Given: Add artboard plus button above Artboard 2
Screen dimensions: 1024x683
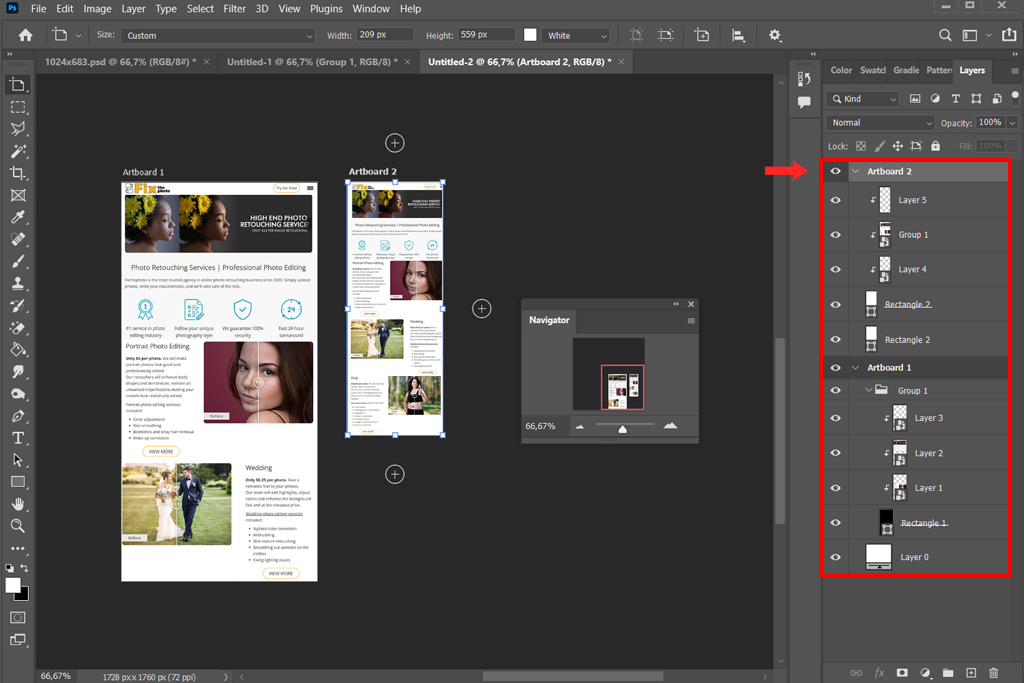Looking at the screenshot, I should tap(394, 143).
